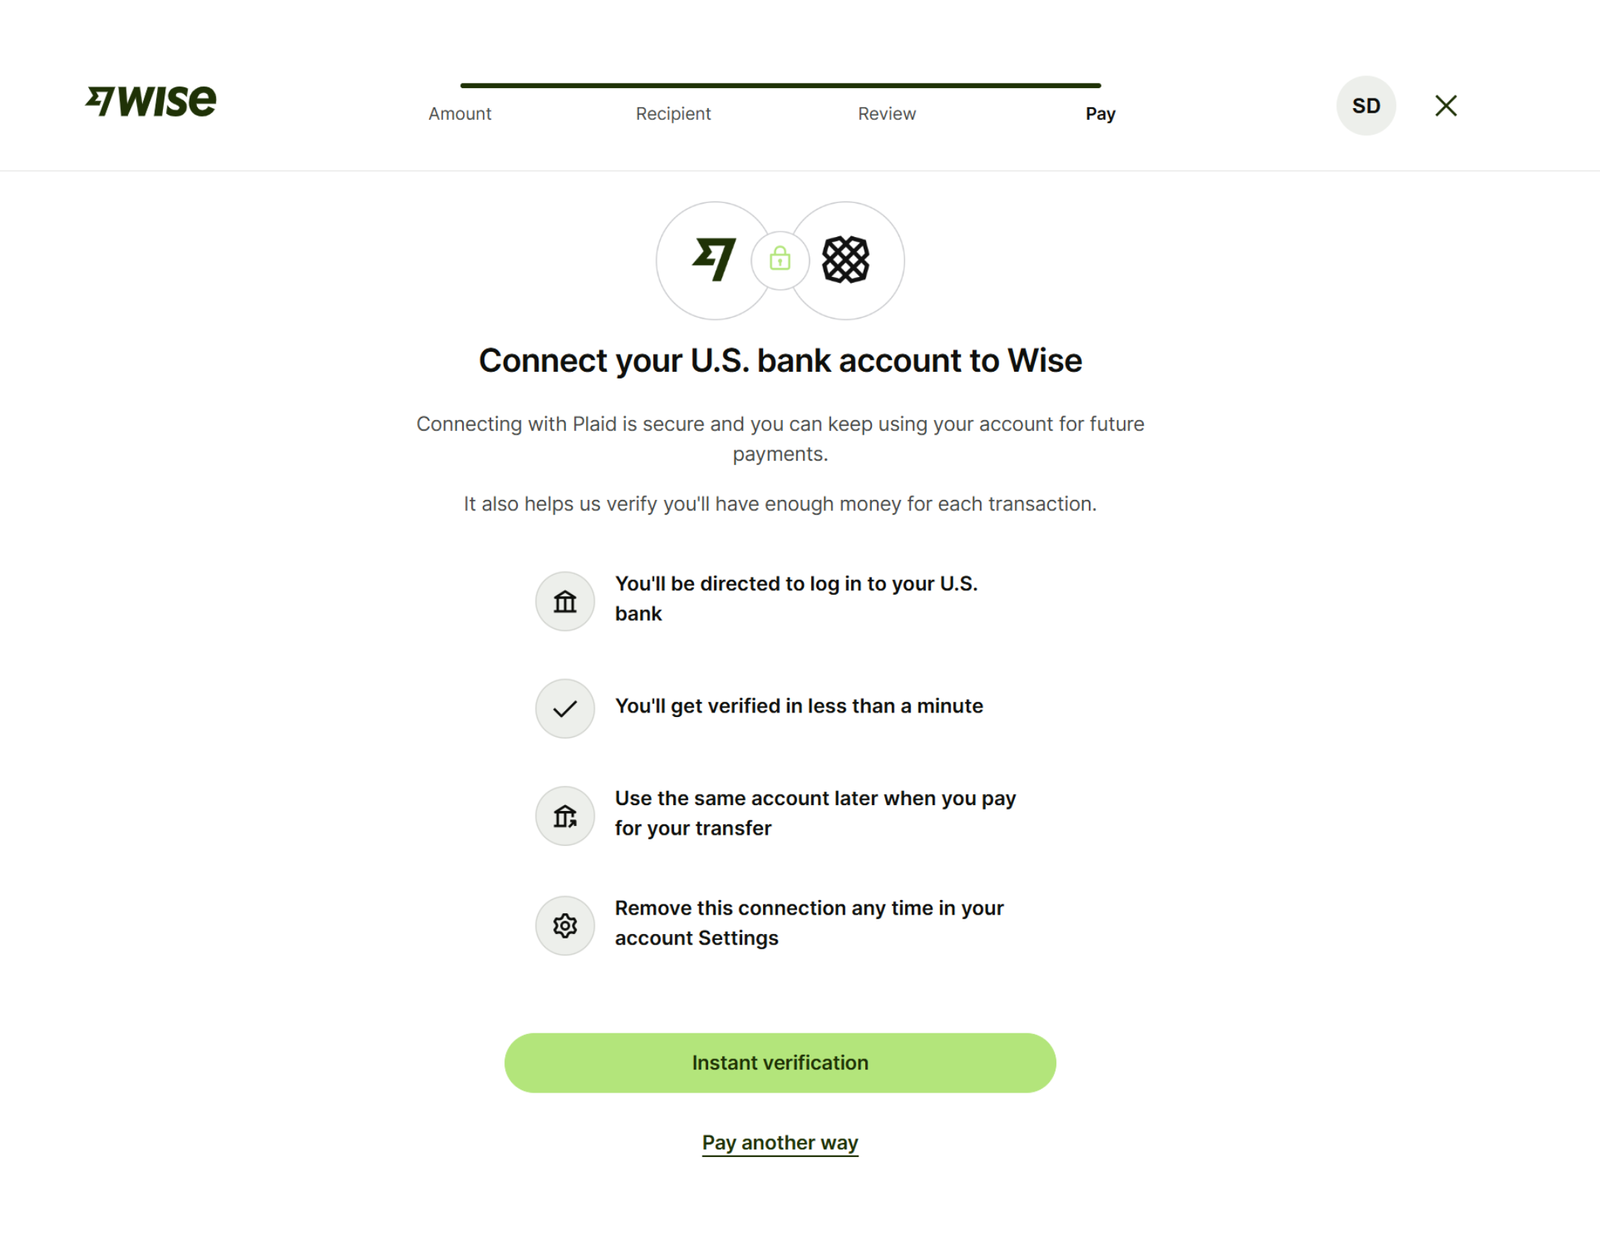Click the bank building icon
Image resolution: width=1600 pixels, height=1248 pixels.
565,601
